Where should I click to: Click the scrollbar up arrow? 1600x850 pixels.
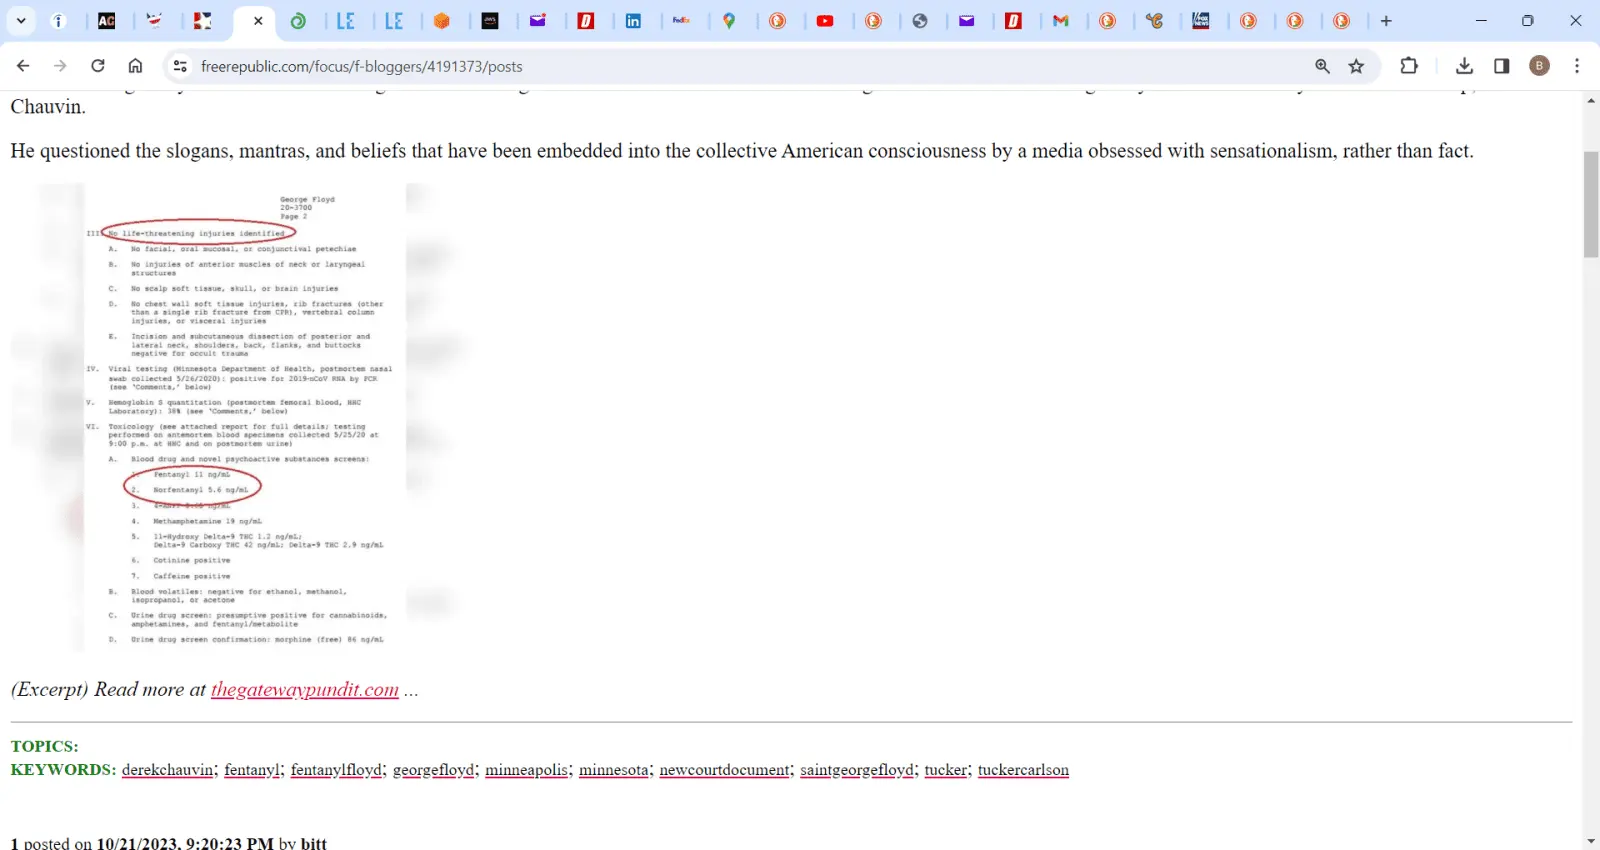coord(1591,101)
